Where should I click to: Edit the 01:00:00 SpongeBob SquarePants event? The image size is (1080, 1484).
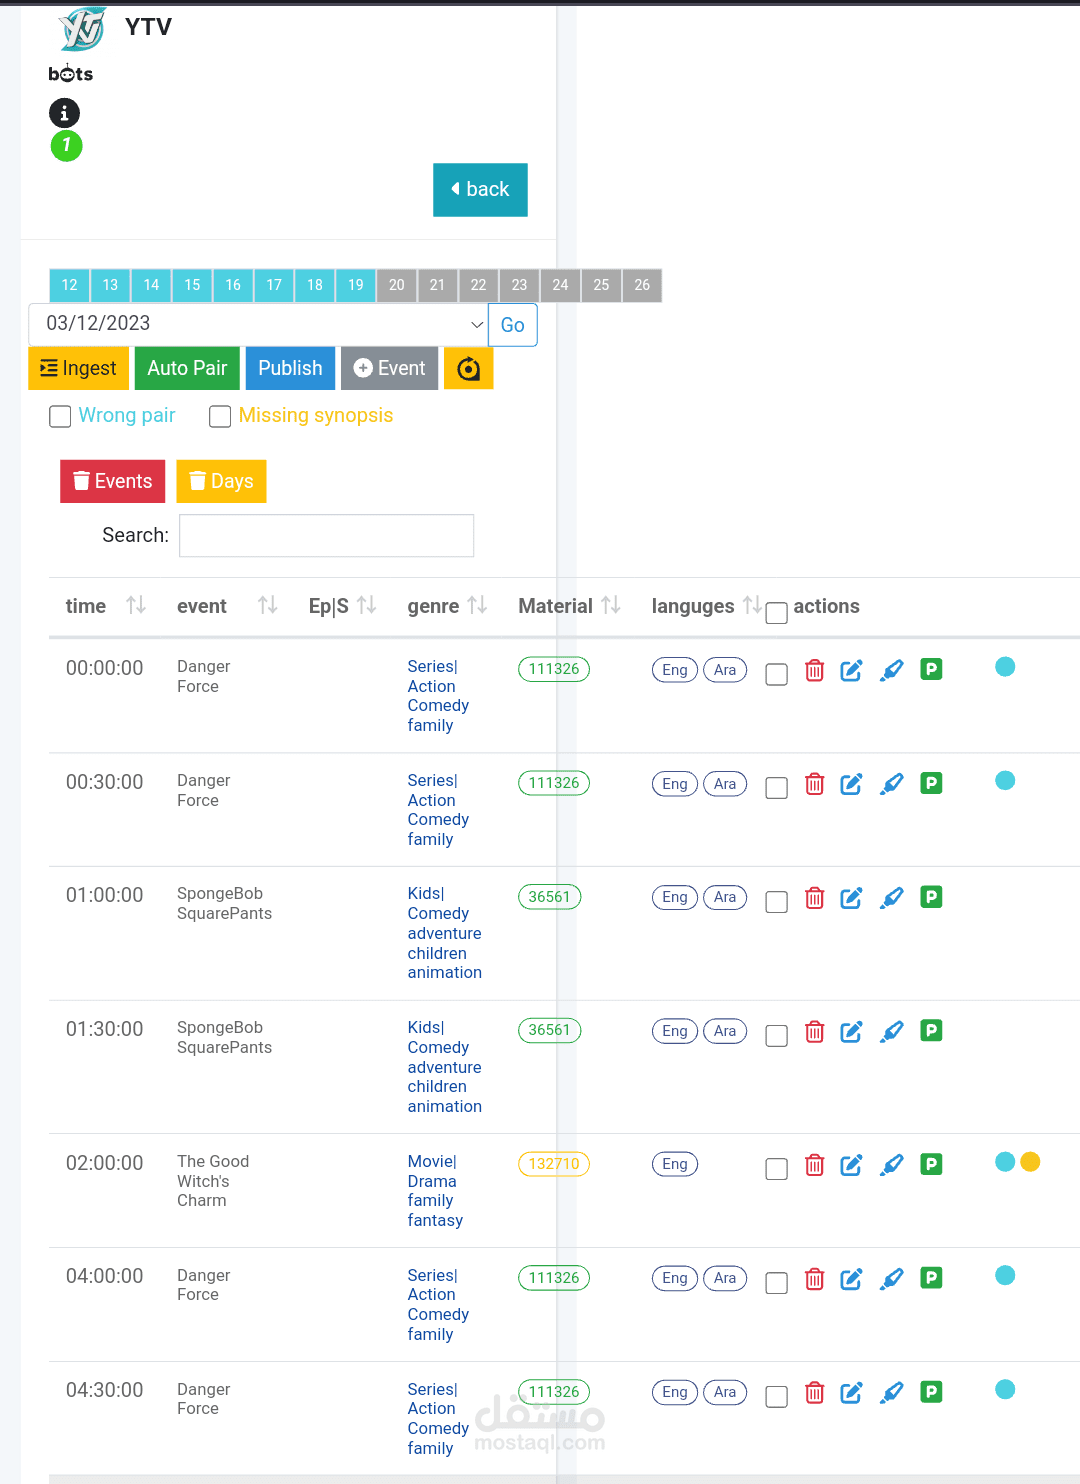[851, 898]
